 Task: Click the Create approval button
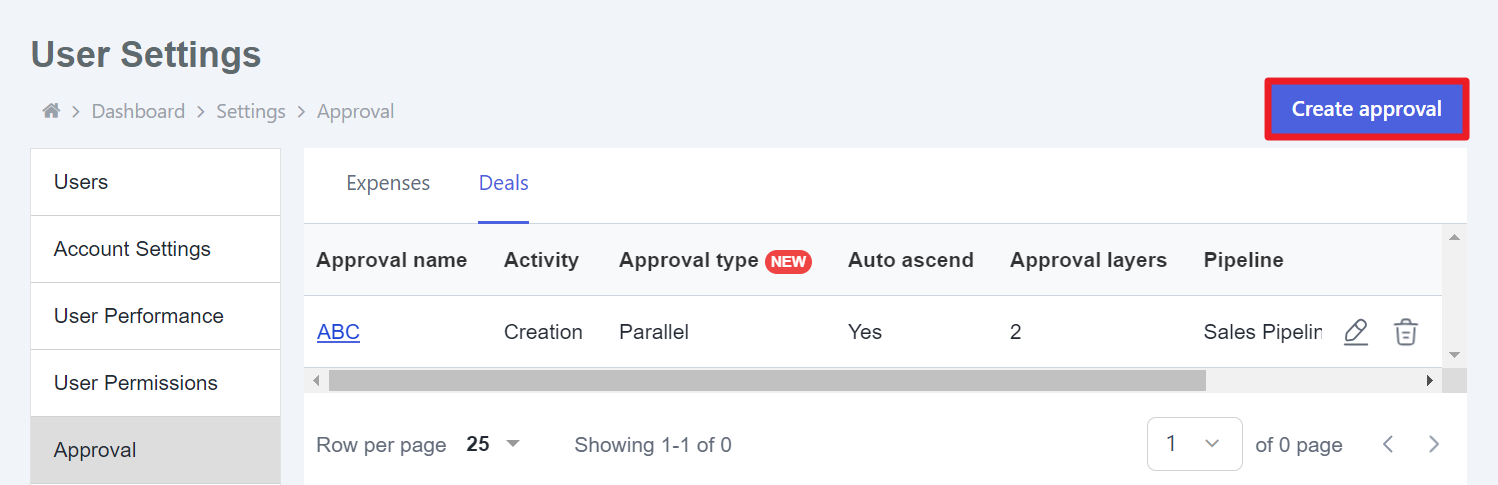(x=1367, y=109)
